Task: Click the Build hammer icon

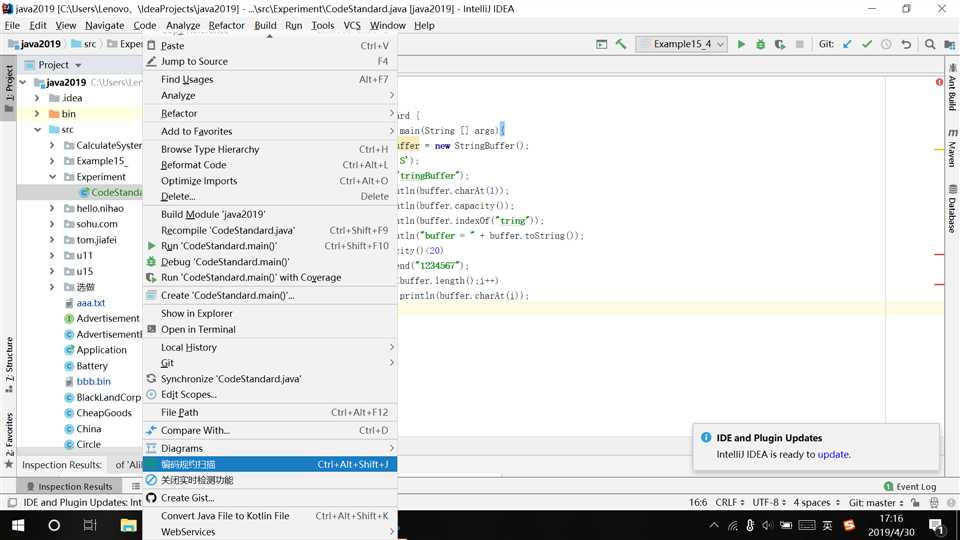Action: tap(621, 44)
